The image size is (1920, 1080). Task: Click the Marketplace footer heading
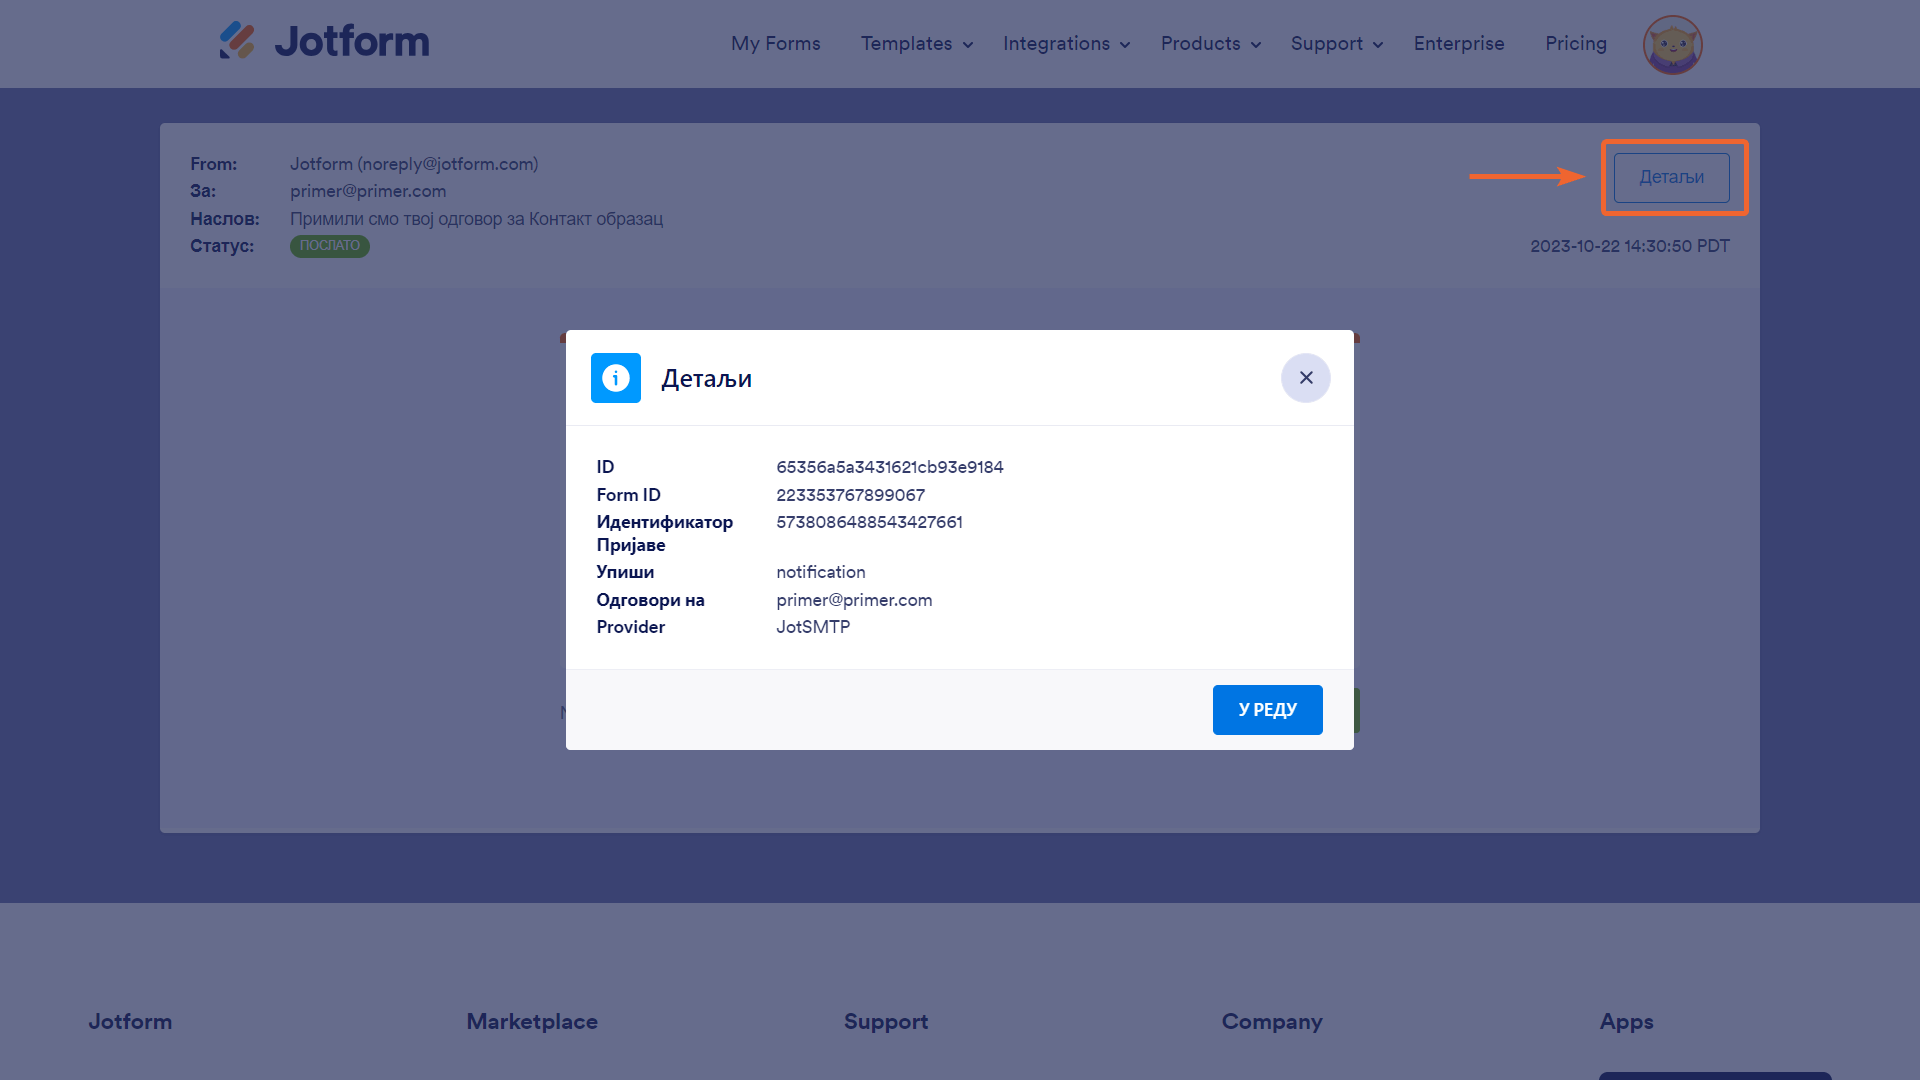pos(531,1022)
